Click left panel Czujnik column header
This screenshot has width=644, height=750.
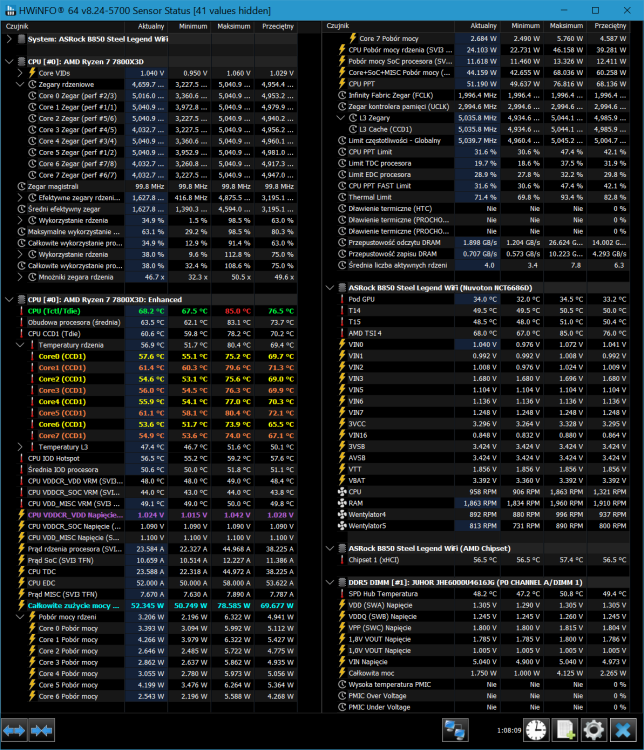63,26
